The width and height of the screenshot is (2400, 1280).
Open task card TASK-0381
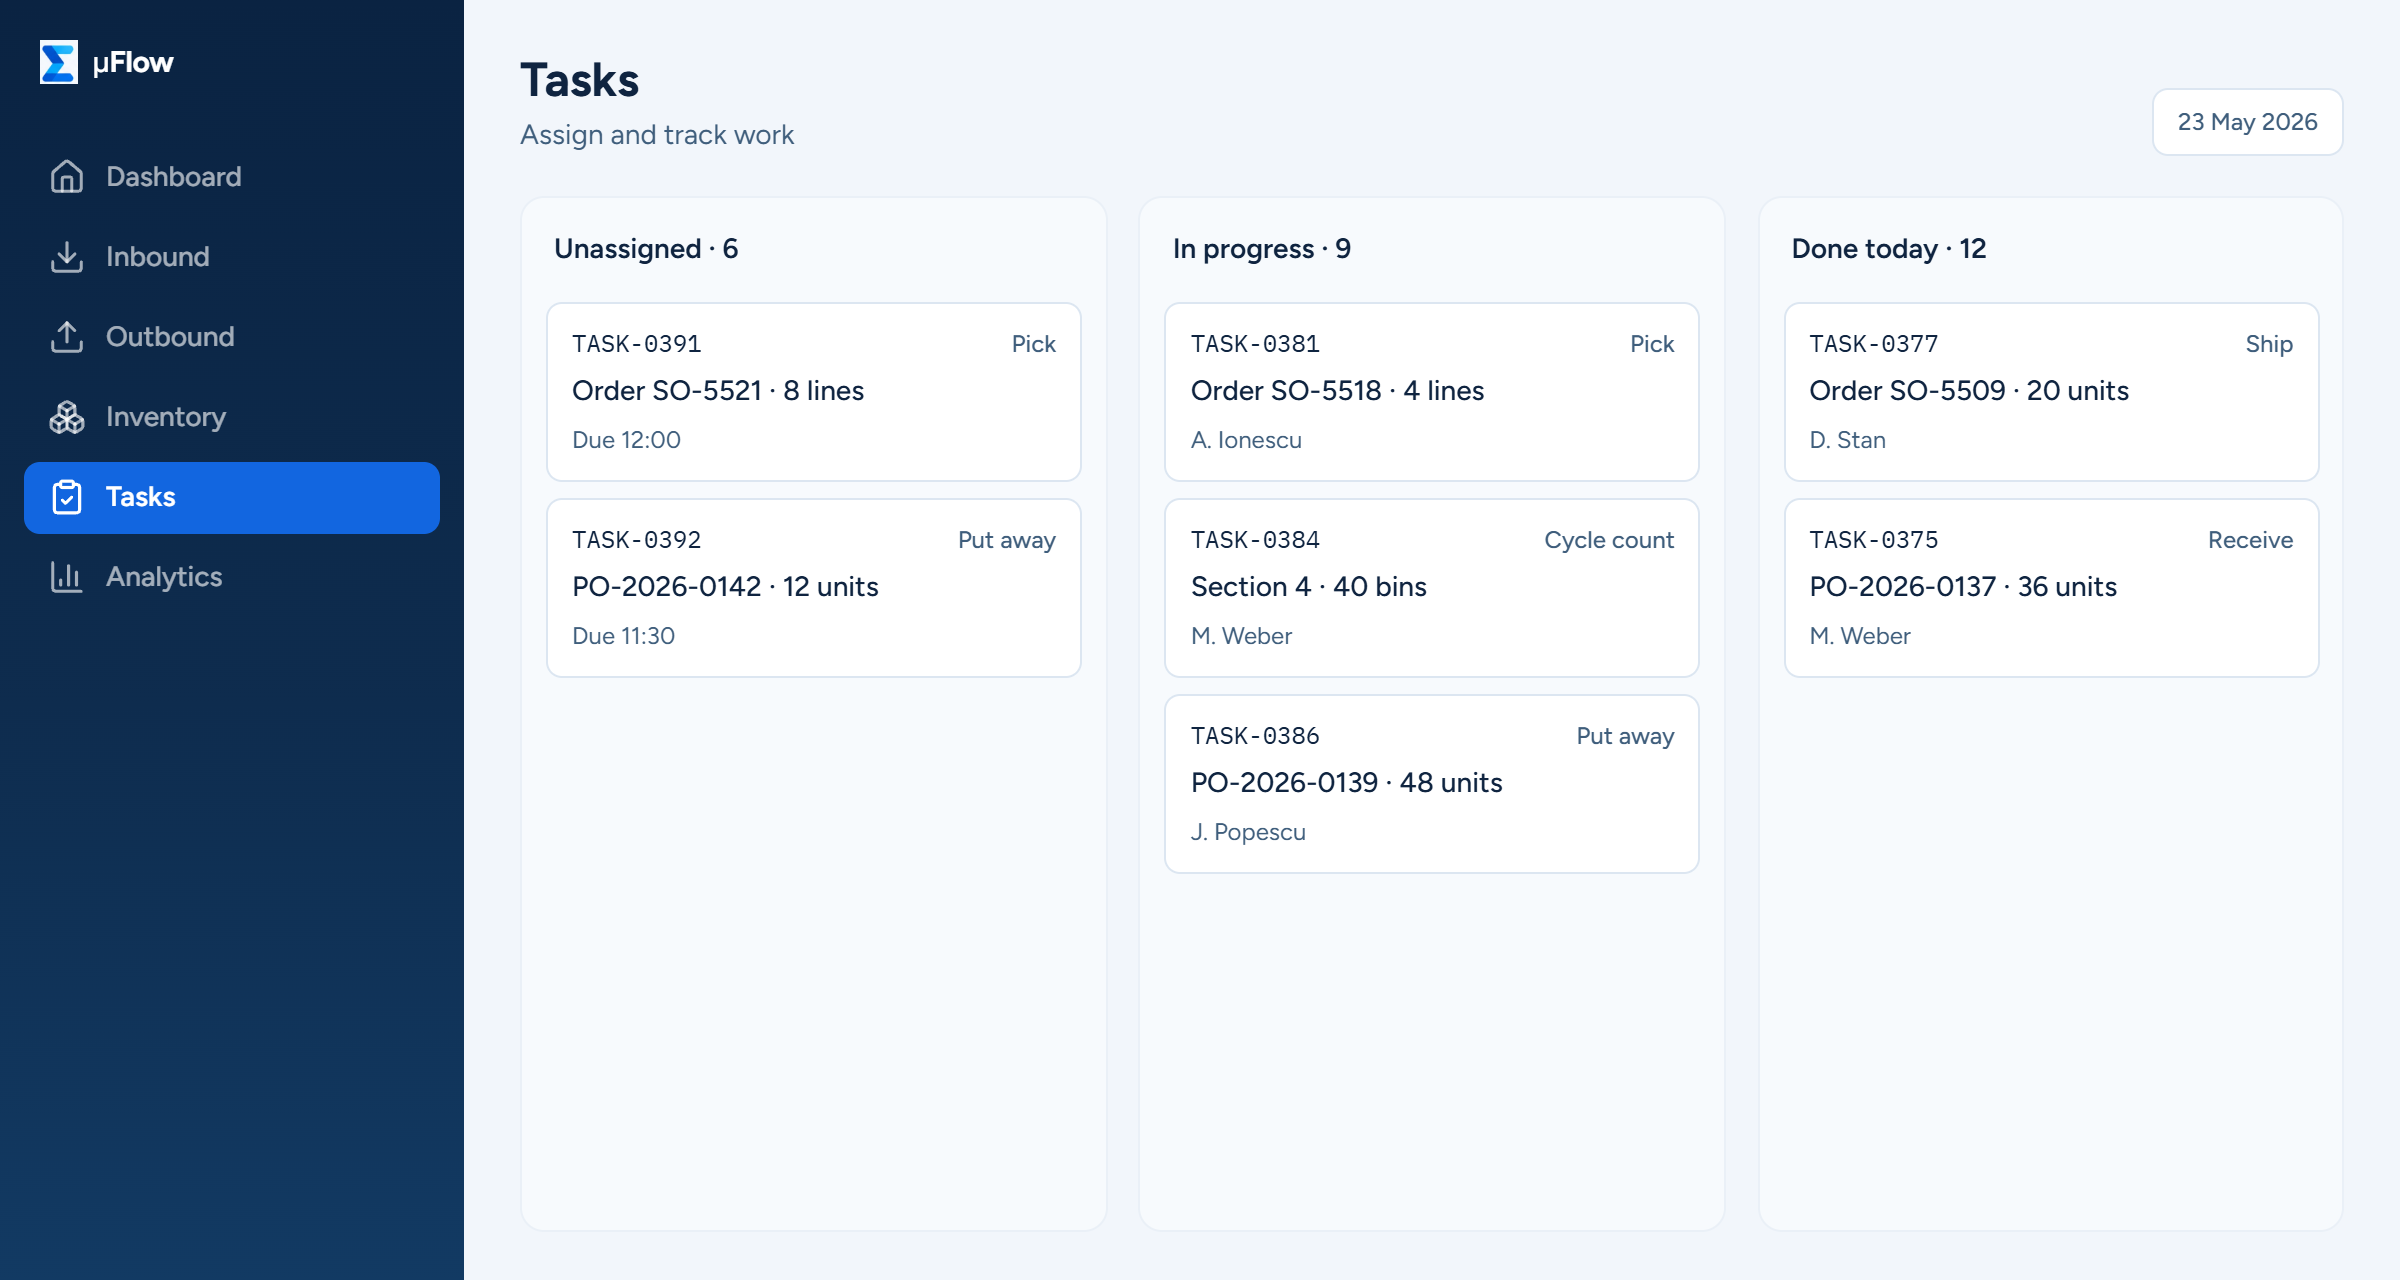click(x=1432, y=392)
